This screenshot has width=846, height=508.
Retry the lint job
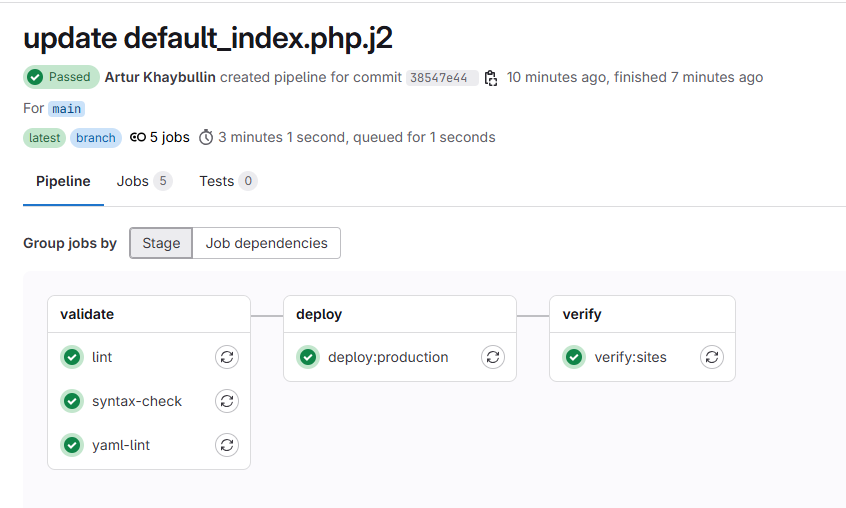[227, 357]
